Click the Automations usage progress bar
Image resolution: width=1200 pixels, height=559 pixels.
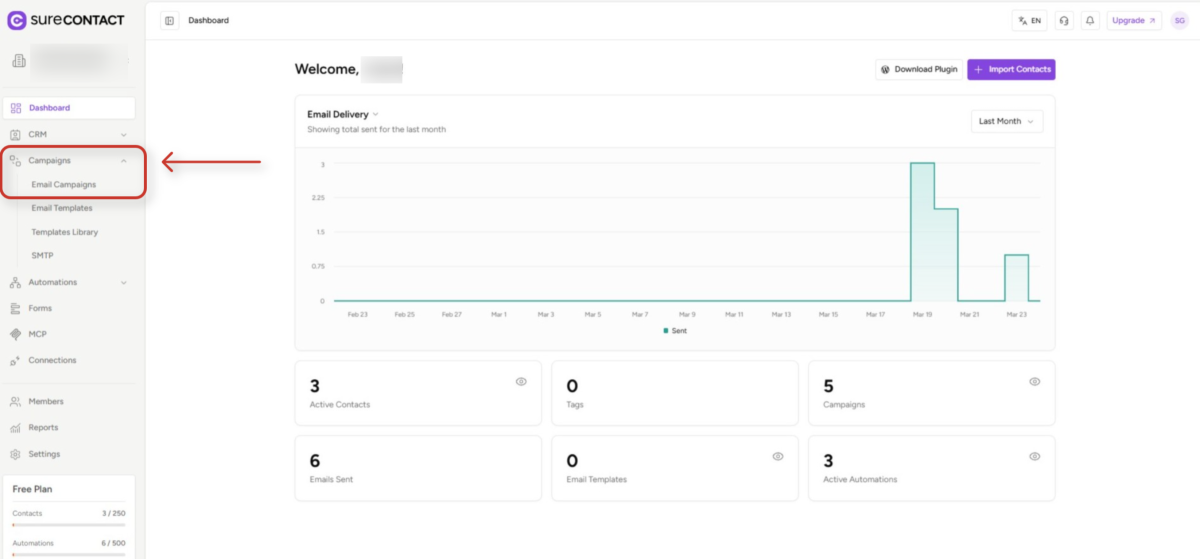coord(69,553)
